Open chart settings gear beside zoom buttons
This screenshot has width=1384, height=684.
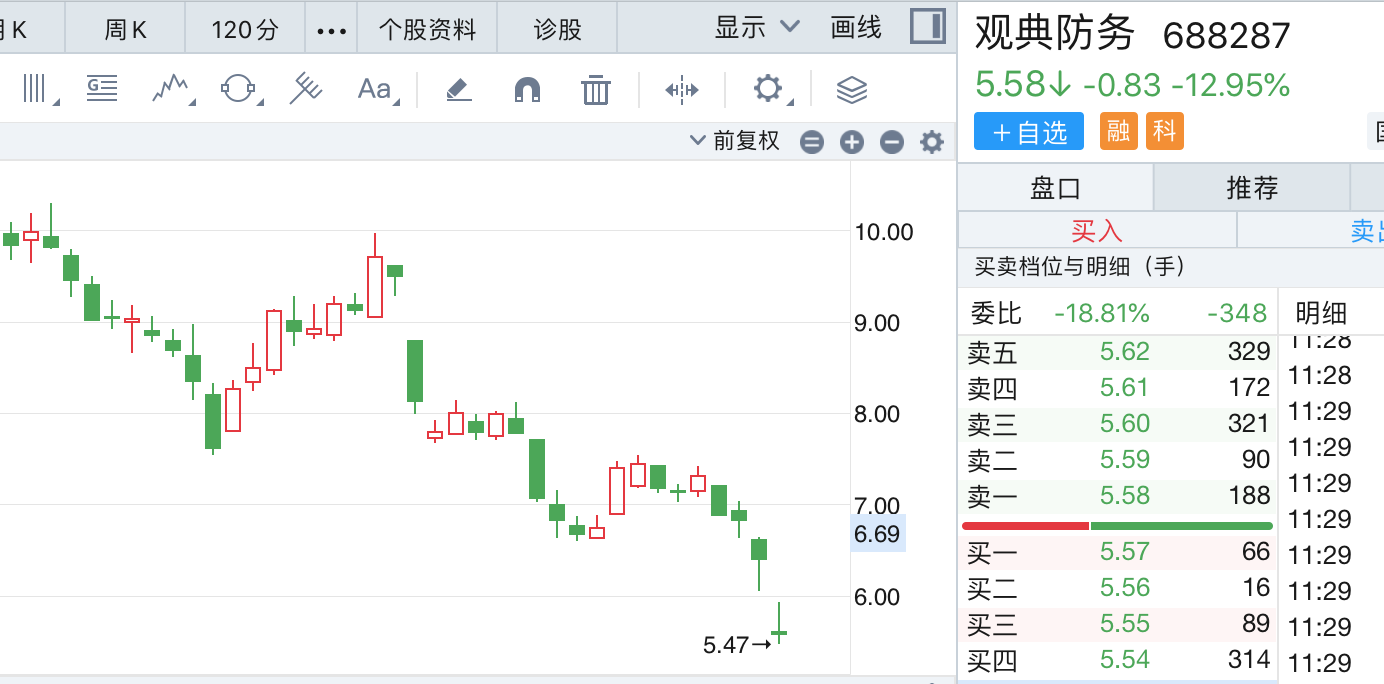point(931,142)
